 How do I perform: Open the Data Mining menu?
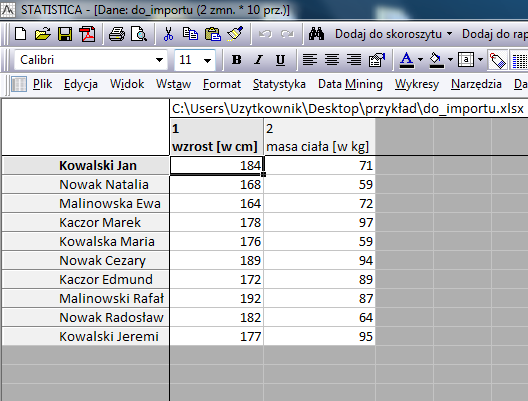350,84
